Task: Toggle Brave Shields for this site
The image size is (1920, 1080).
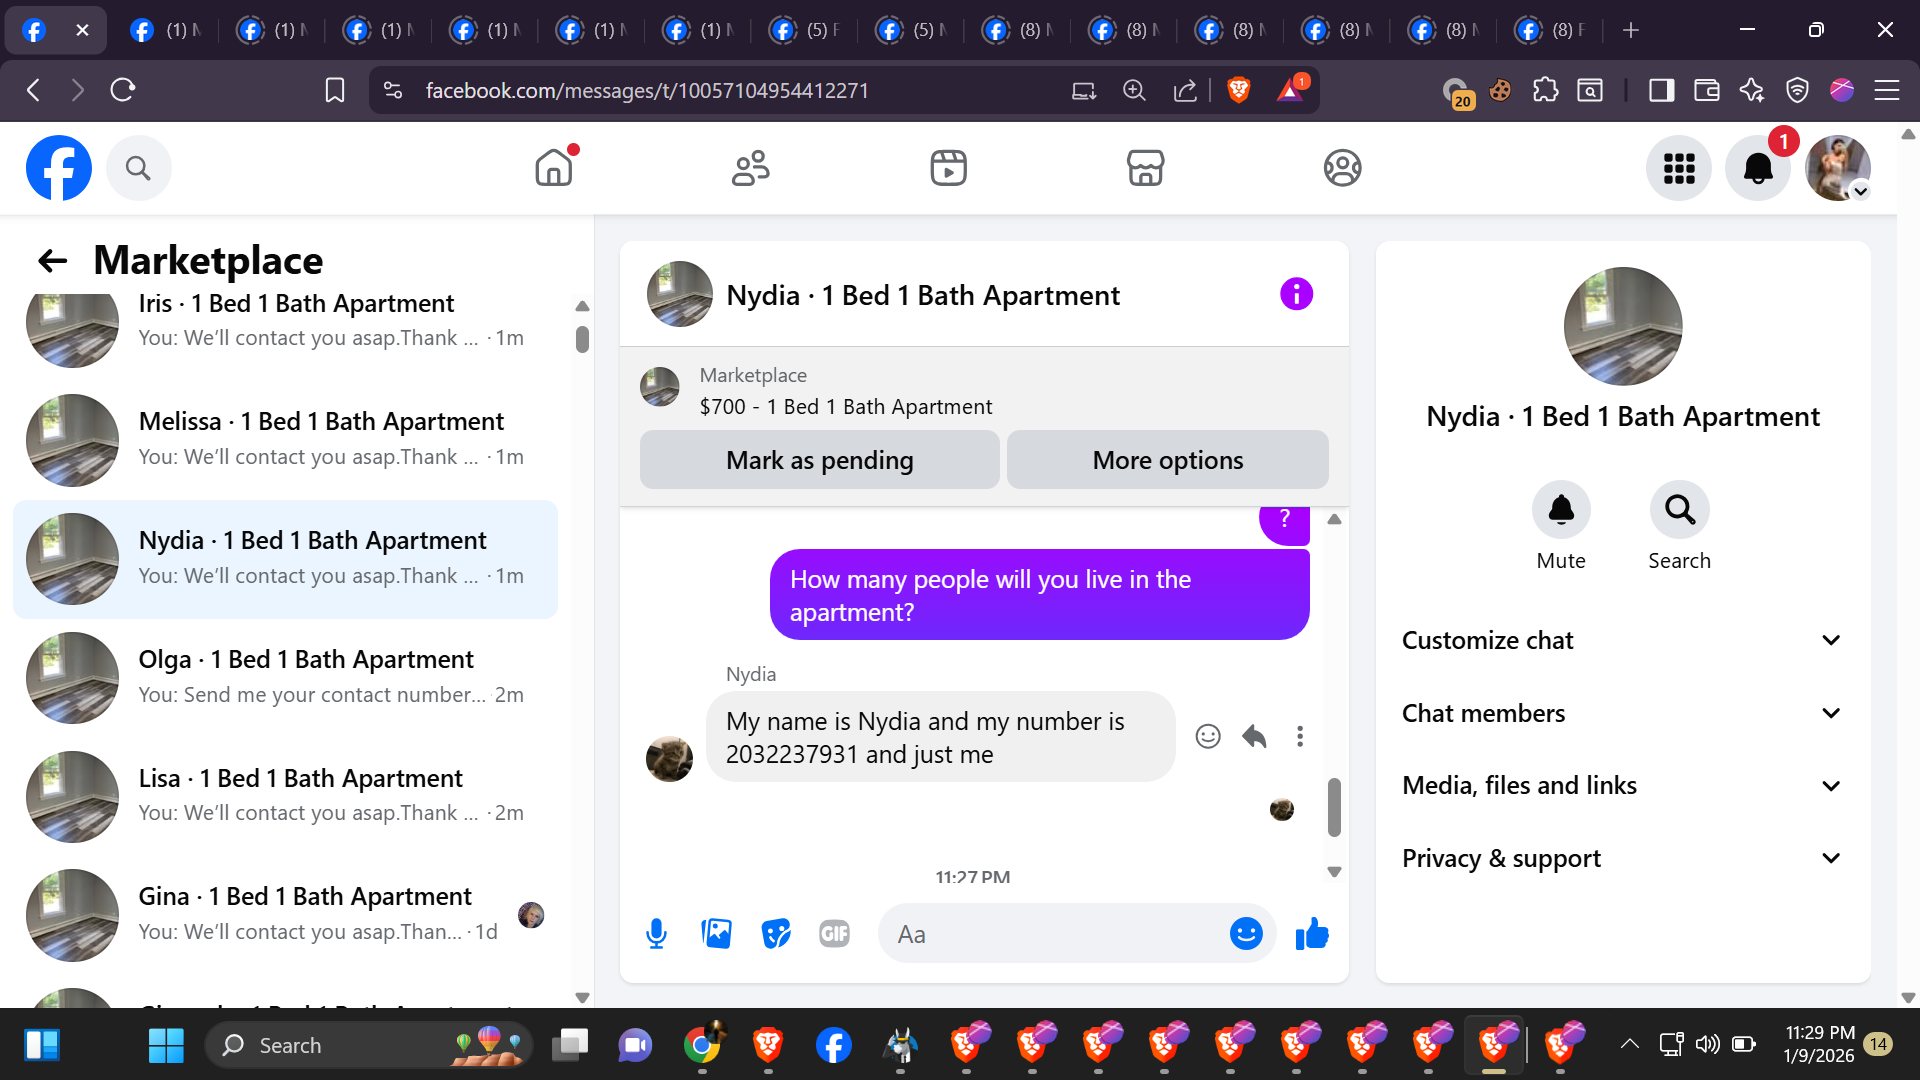Action: (x=1238, y=91)
